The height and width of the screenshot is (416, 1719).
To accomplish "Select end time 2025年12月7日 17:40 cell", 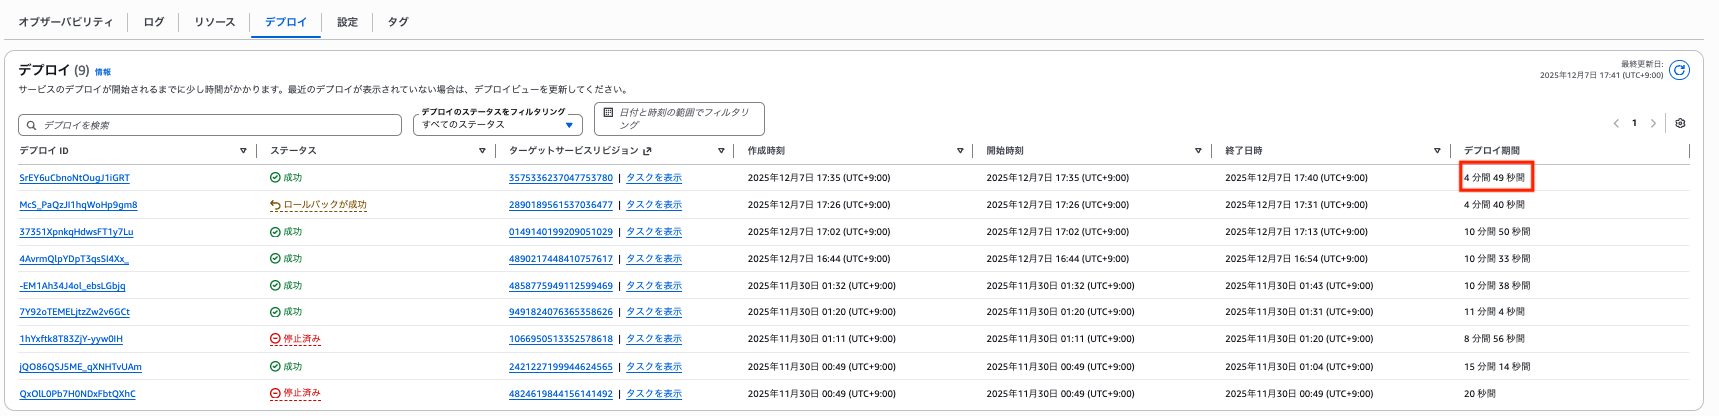I will coord(1296,178).
